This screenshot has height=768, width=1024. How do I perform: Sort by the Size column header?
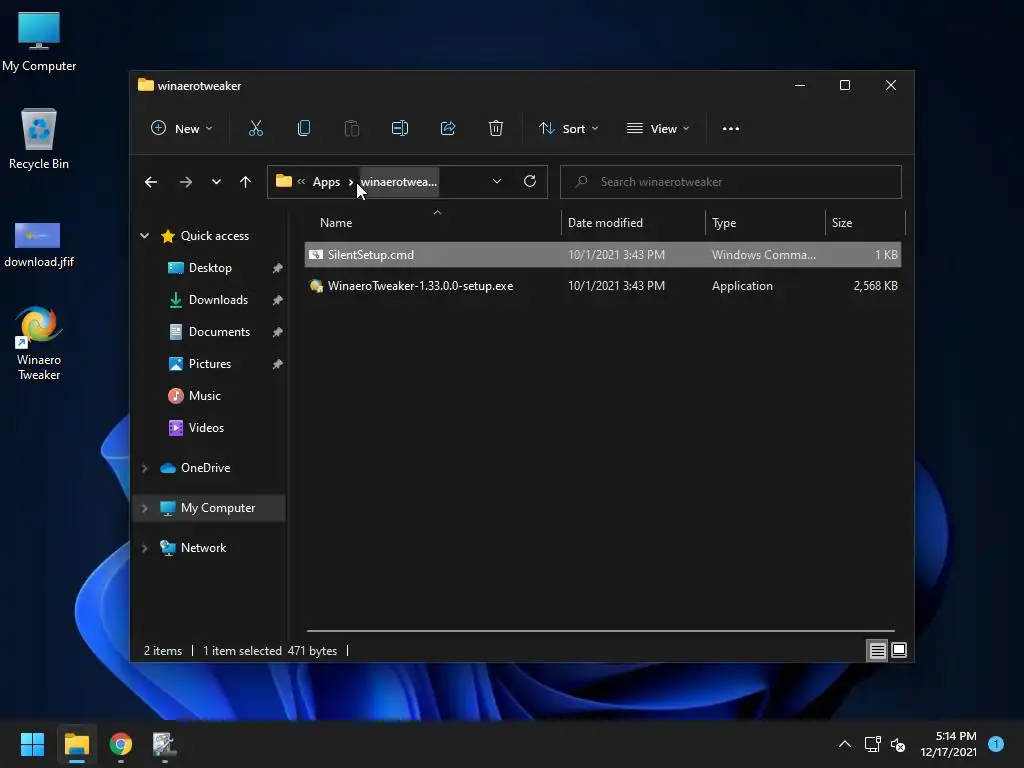click(865, 223)
